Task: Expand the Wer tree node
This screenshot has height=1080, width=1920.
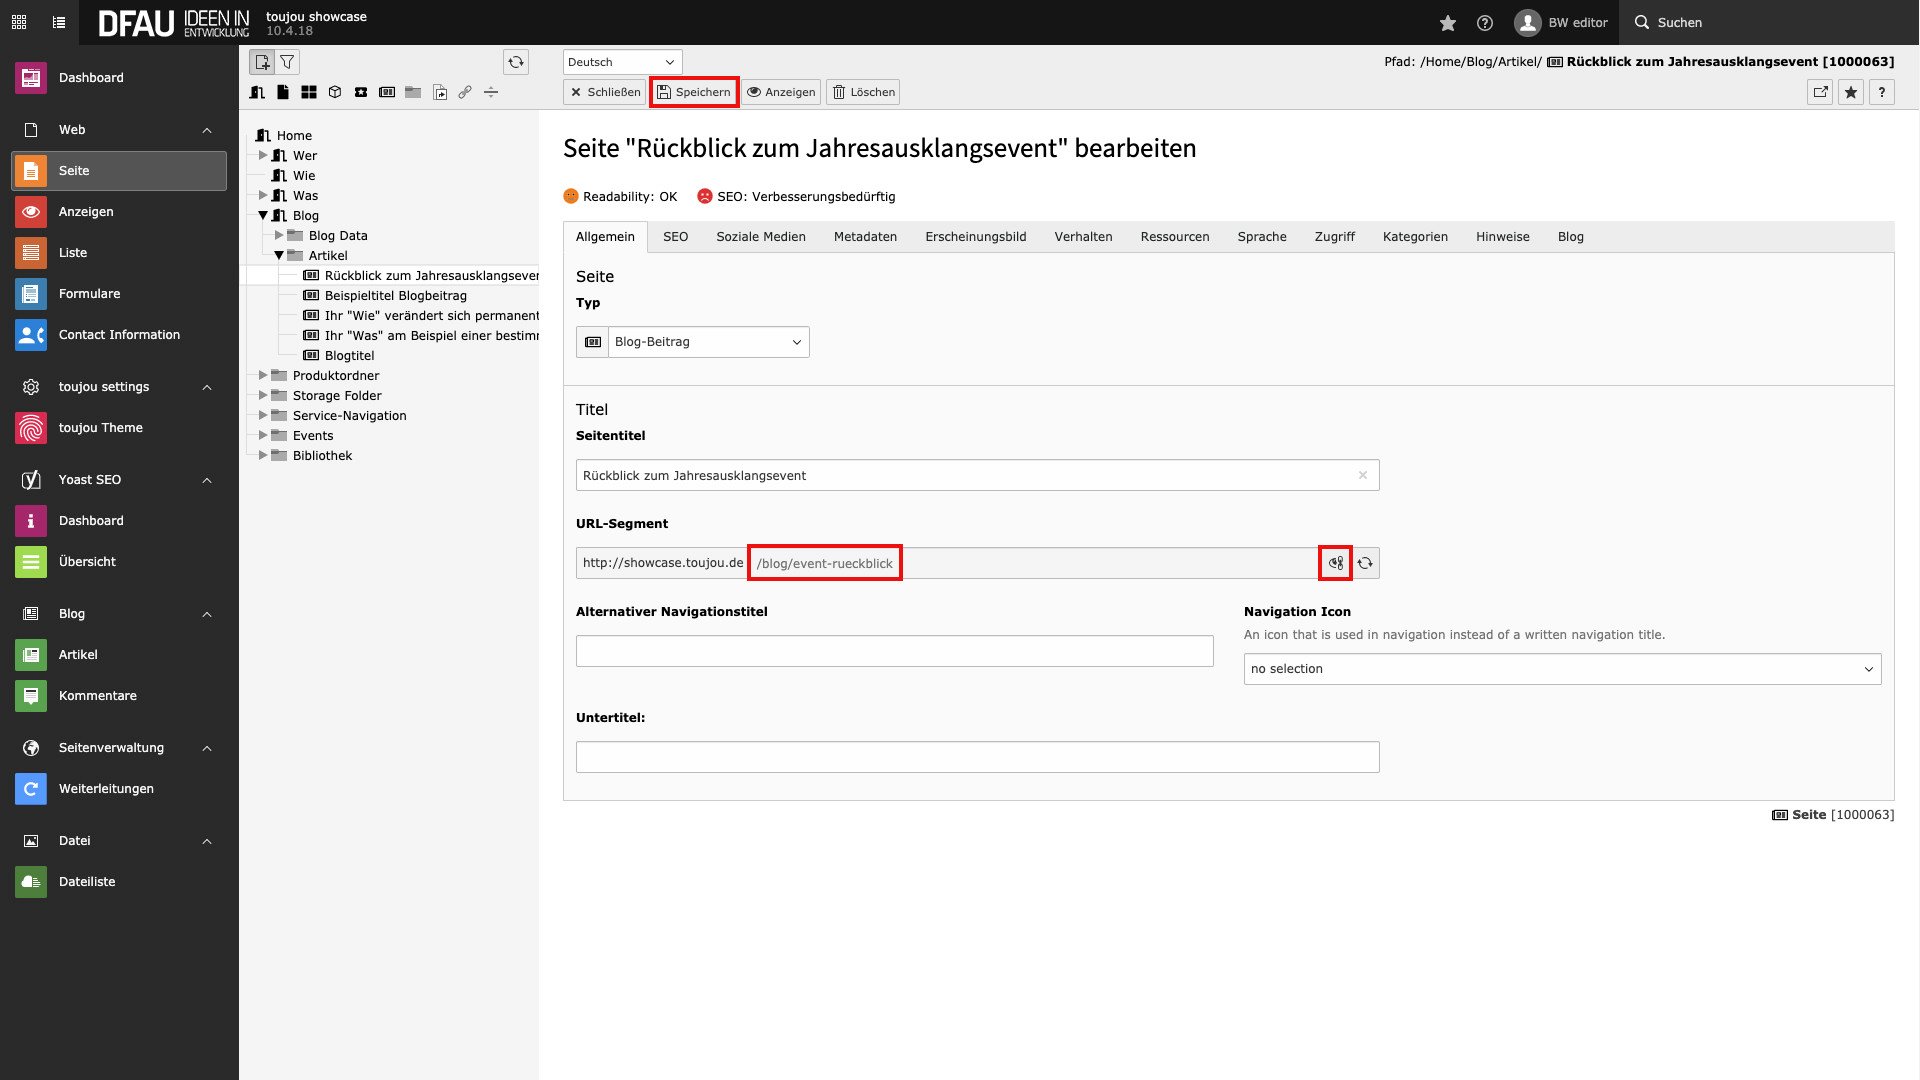Action: tap(263, 155)
